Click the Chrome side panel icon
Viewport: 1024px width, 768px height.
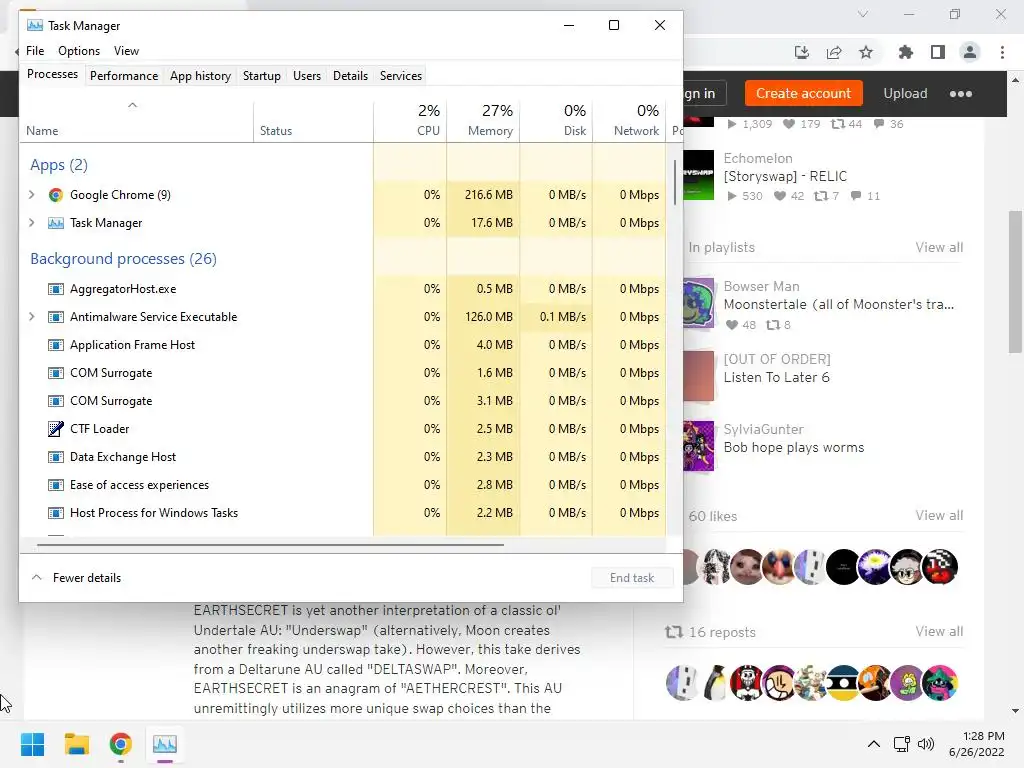938,52
